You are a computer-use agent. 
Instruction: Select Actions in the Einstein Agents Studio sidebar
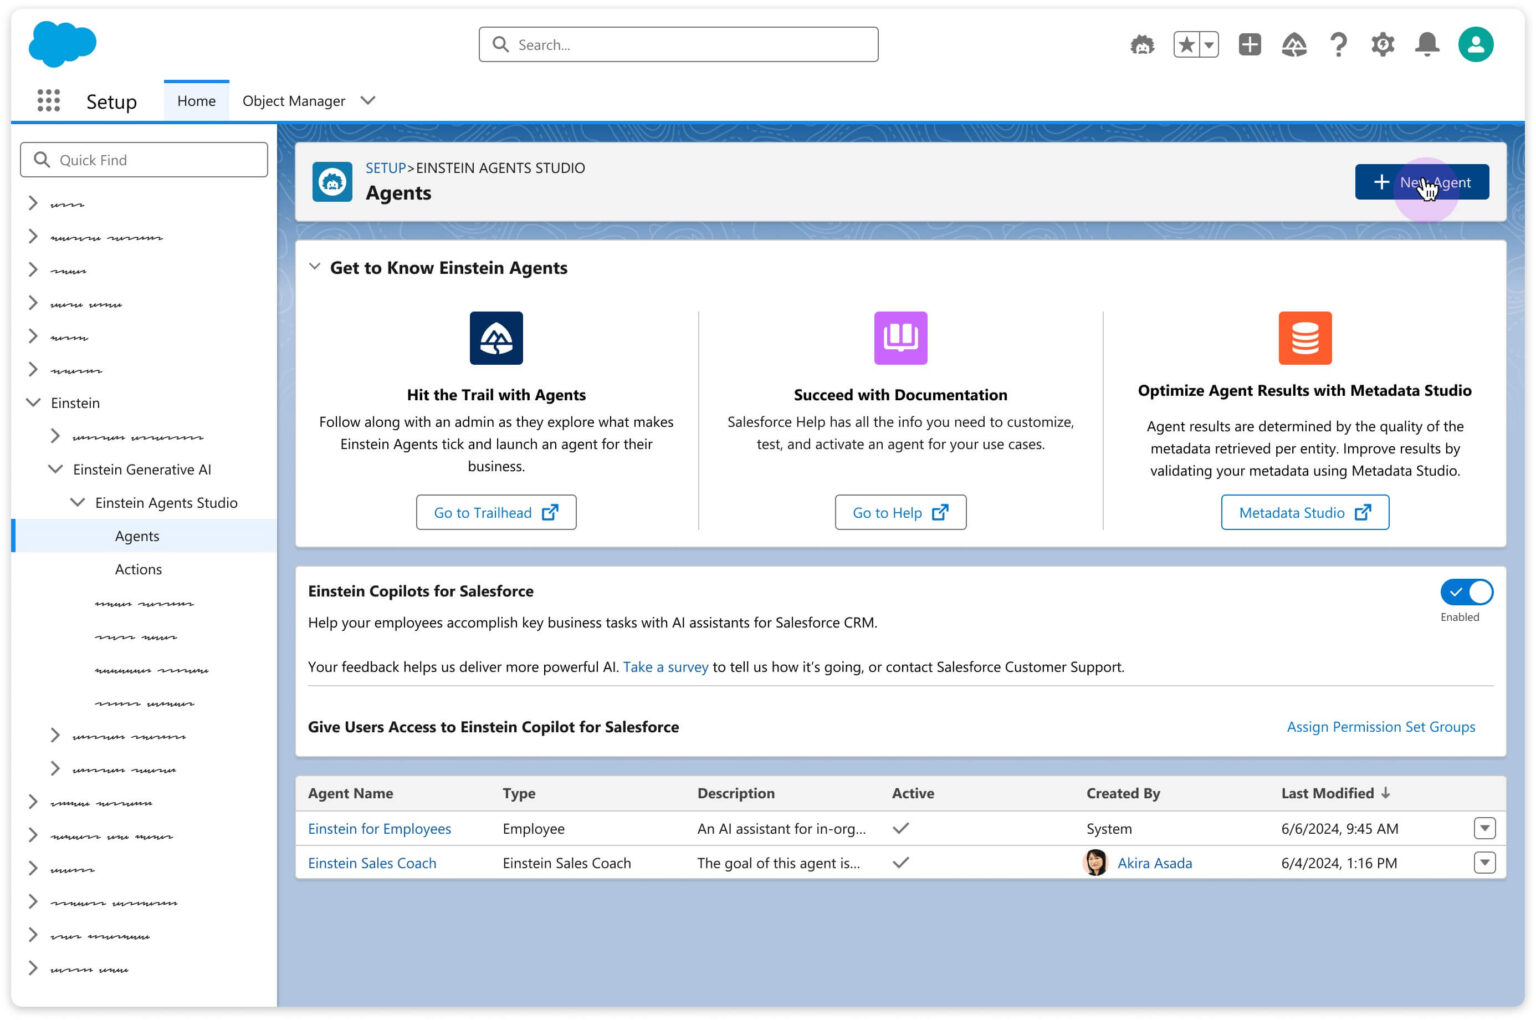coord(138,568)
